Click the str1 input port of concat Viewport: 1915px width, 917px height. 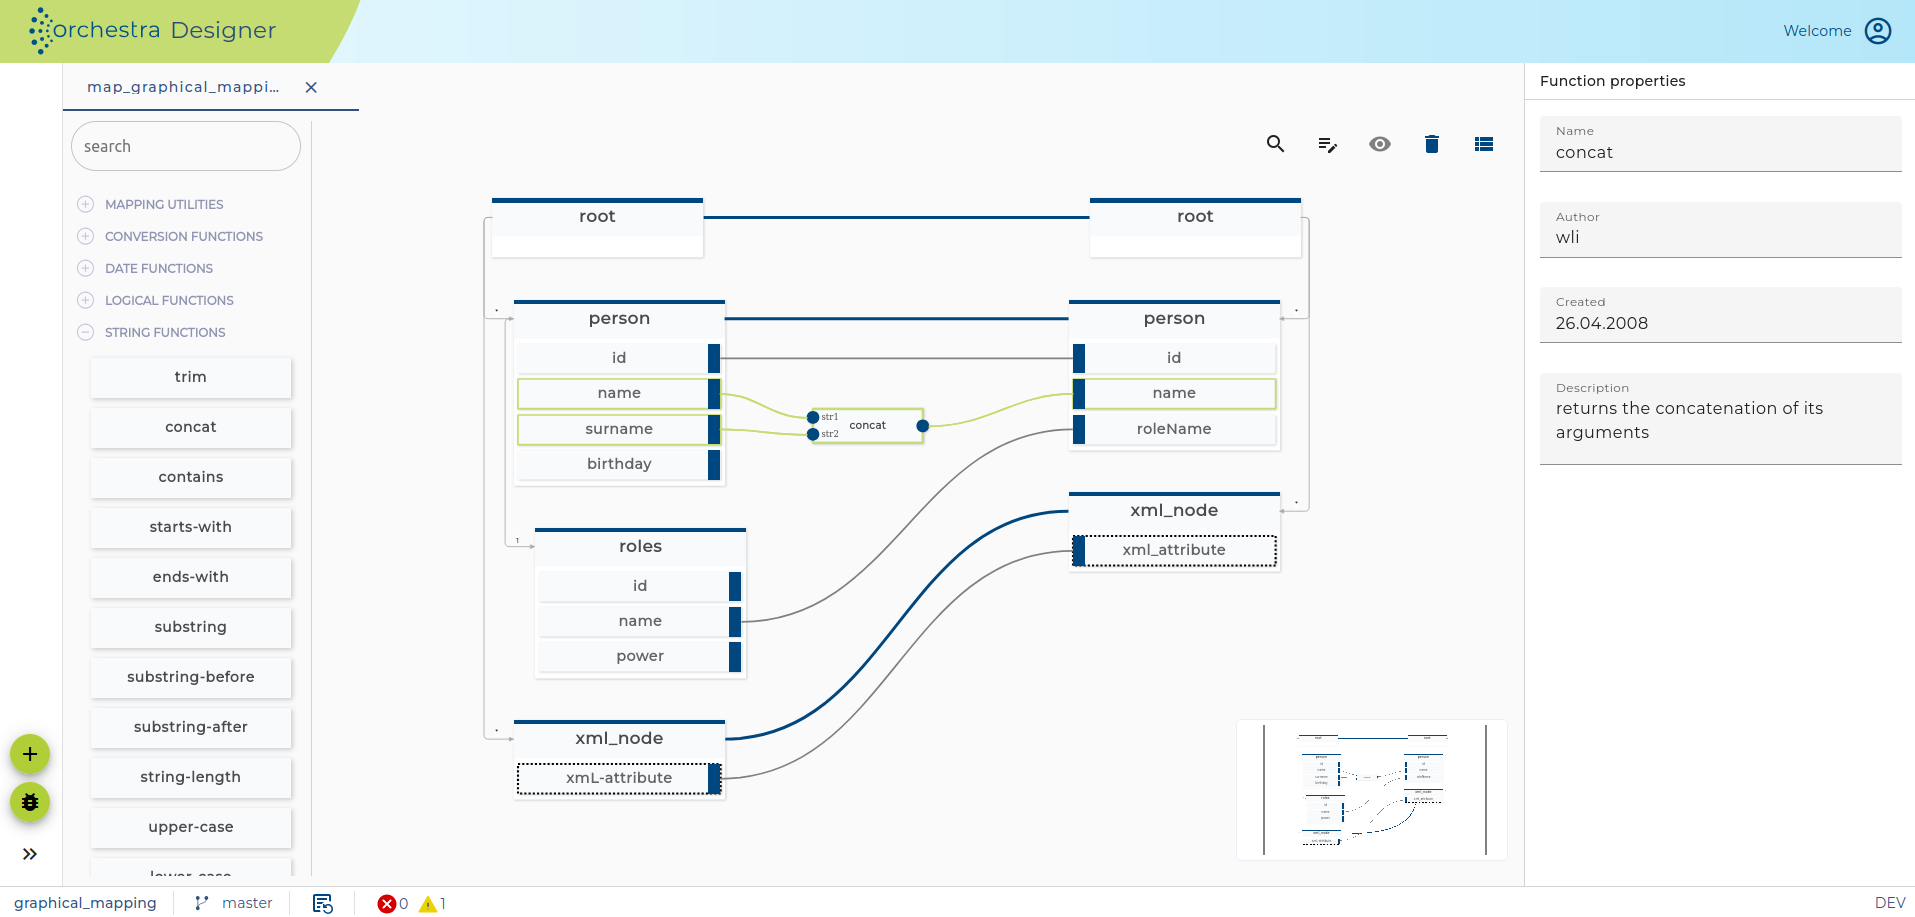[x=813, y=417]
